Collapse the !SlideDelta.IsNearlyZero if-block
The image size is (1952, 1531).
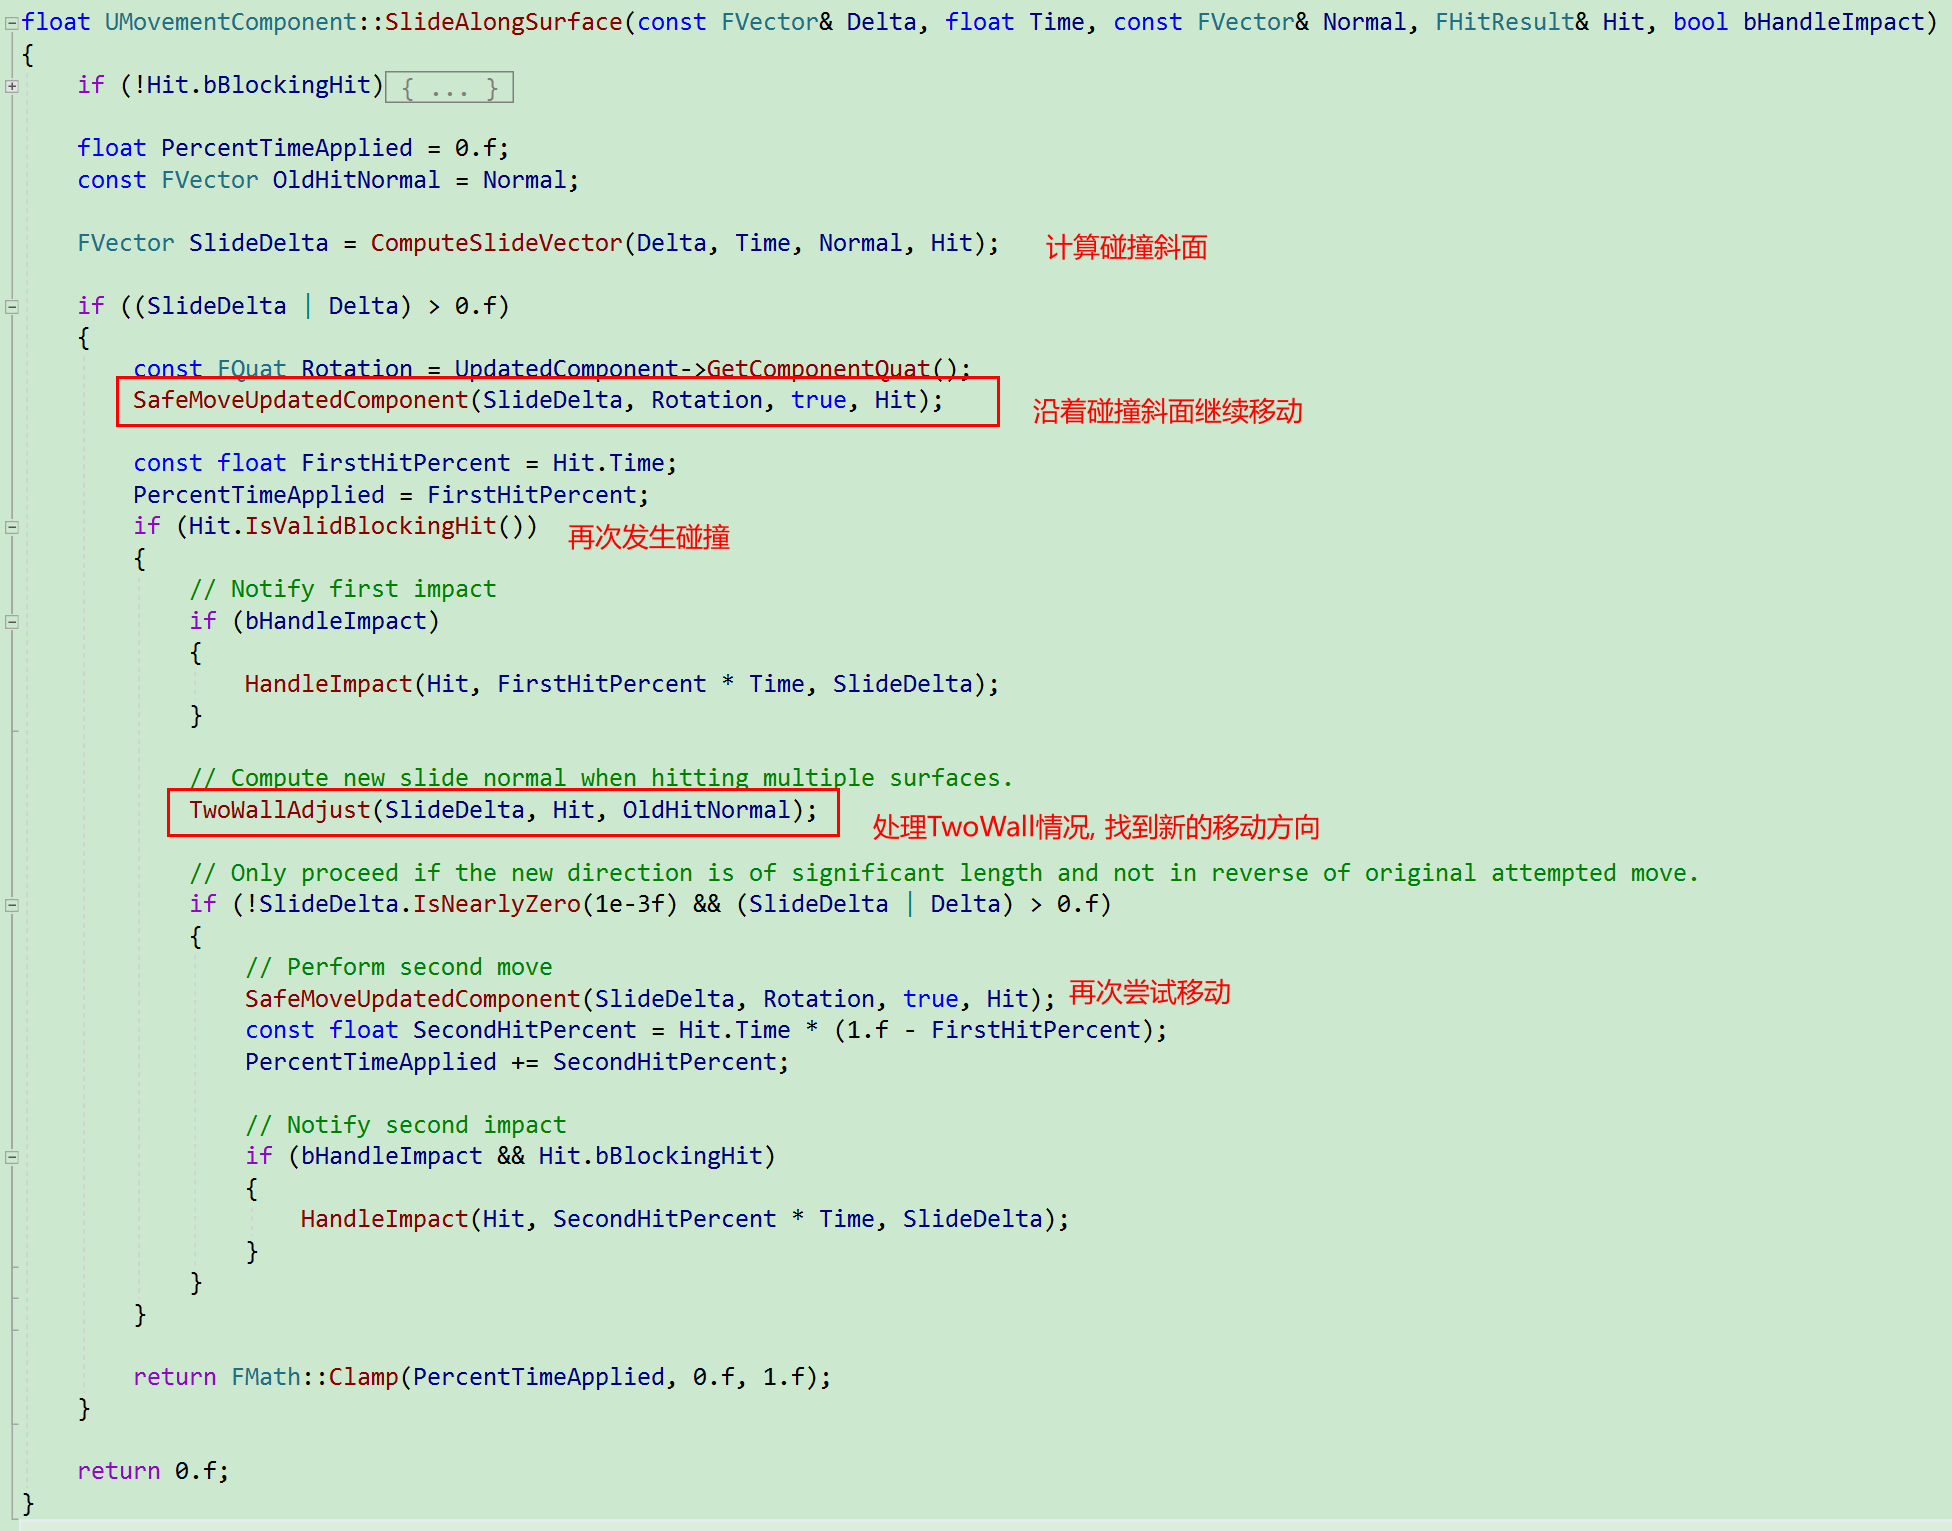point(11,905)
